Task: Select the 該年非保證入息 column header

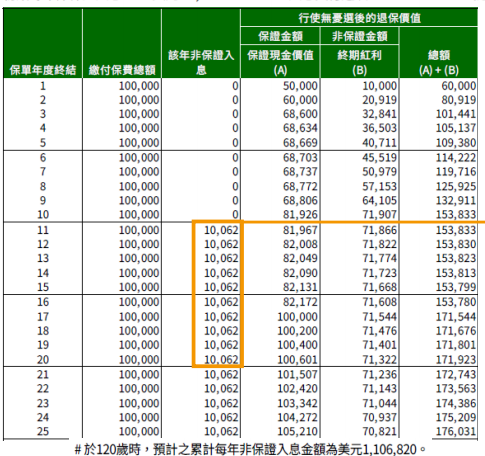Action: pyautogui.click(x=201, y=62)
